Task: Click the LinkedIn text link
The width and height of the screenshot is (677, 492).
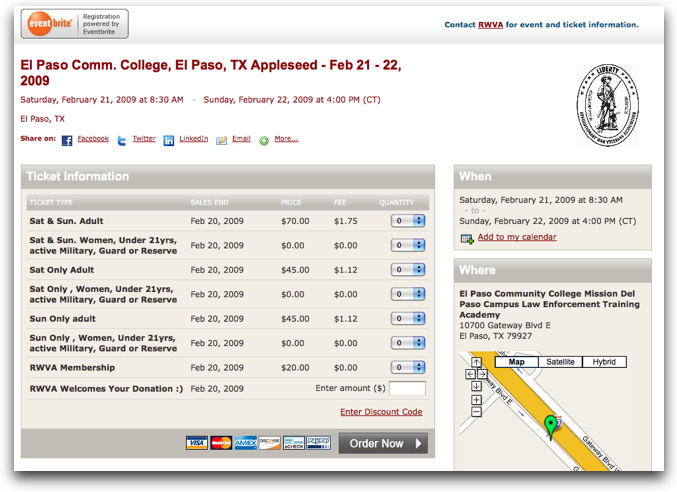Action: pyautogui.click(x=193, y=139)
